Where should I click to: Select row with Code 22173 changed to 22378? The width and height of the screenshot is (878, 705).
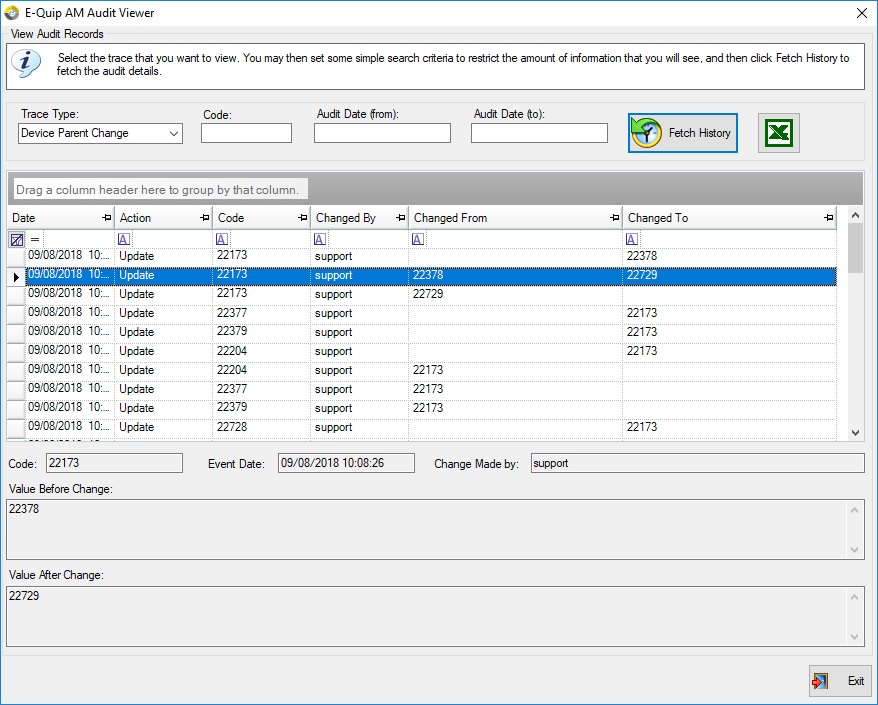coord(431,256)
